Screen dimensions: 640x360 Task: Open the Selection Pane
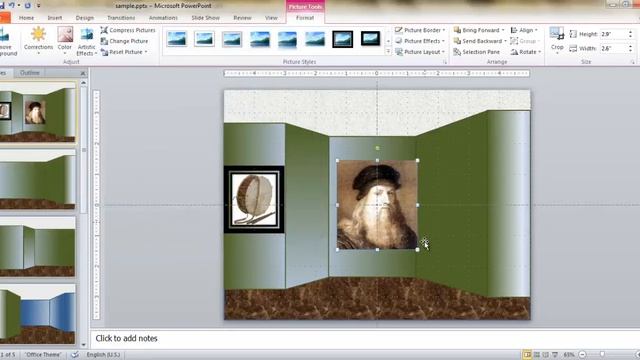tap(476, 52)
